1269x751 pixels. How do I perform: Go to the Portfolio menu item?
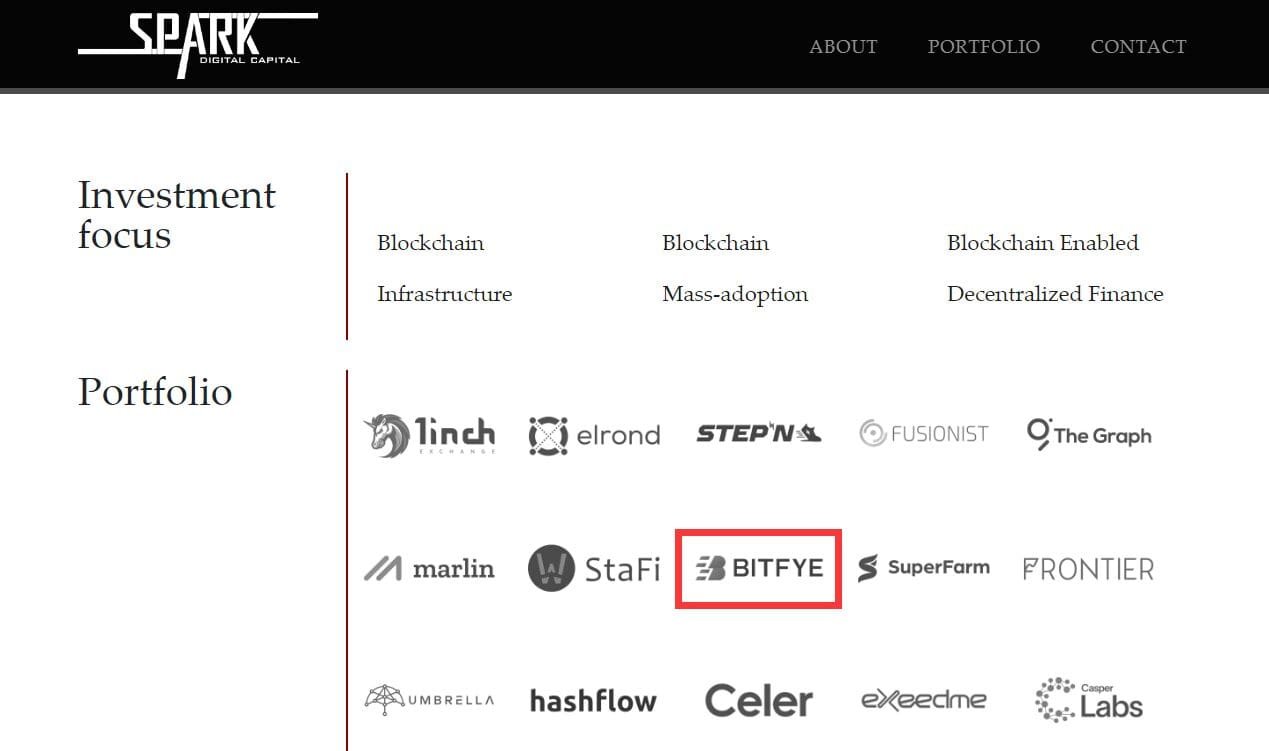983,47
